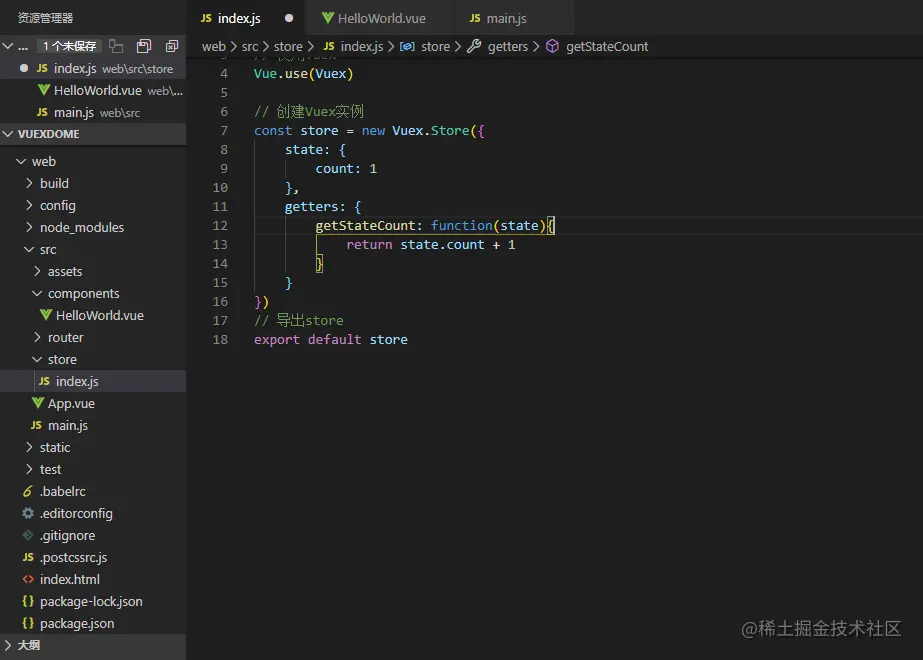
Task: Click the 'Vue.use(Vuex)' code line
Action: [x=303, y=74]
